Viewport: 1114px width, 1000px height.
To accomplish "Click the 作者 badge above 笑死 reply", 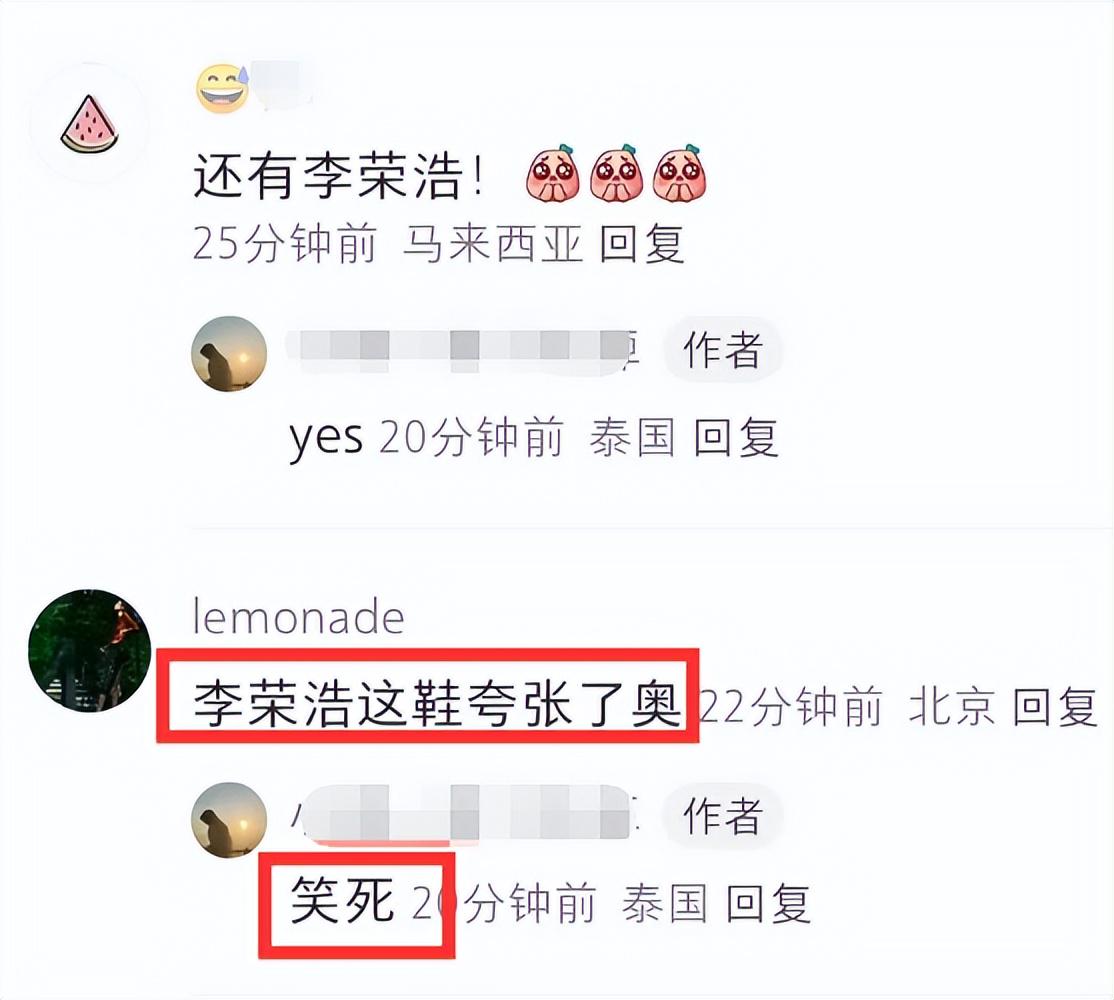I will coord(723,815).
